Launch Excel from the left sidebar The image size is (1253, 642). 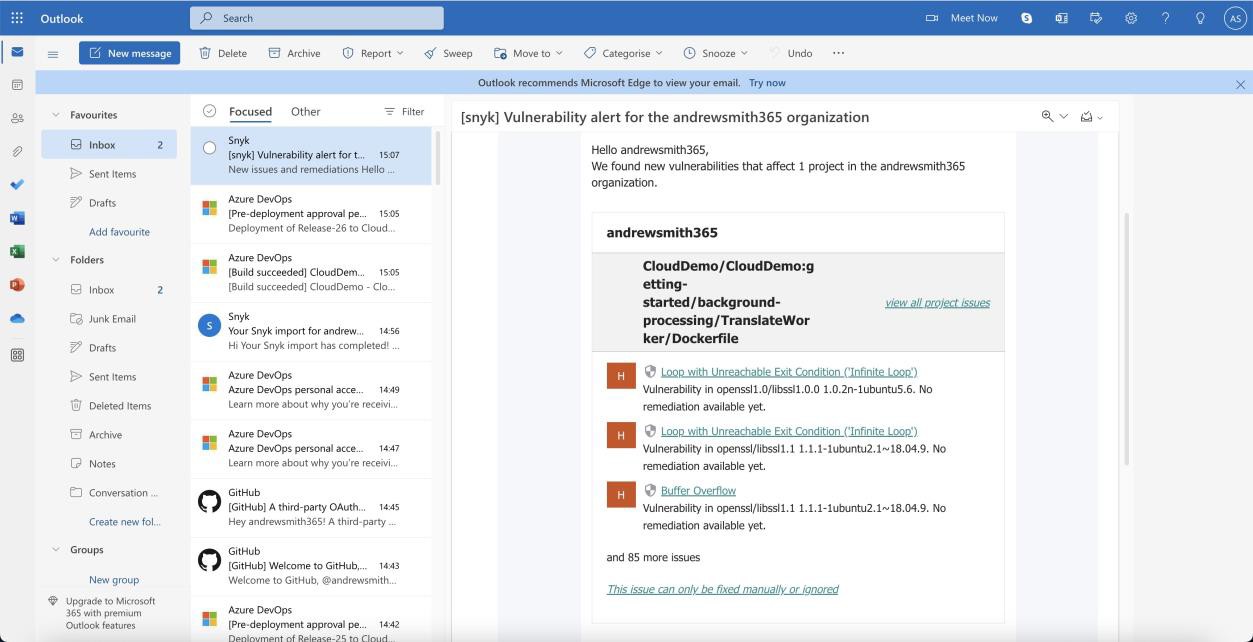pyautogui.click(x=16, y=249)
